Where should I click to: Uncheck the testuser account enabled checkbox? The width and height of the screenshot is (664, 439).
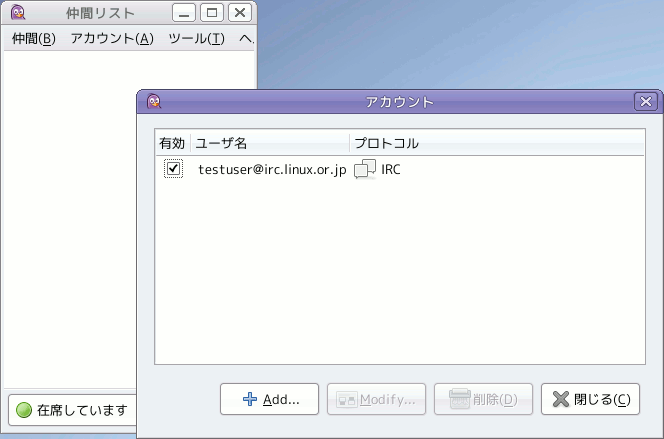click(x=173, y=168)
